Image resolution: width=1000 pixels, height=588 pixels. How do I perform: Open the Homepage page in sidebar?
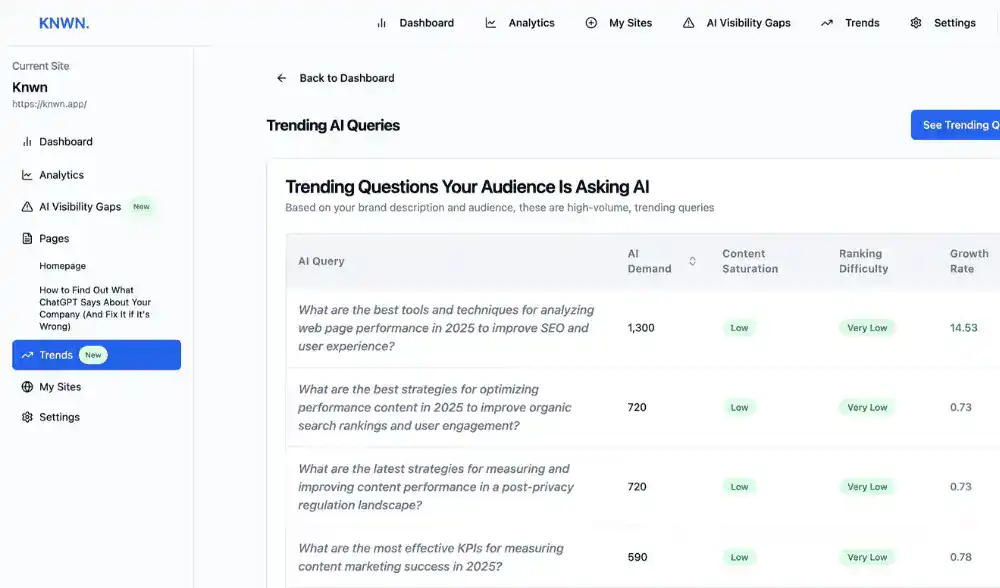pyautogui.click(x=63, y=266)
